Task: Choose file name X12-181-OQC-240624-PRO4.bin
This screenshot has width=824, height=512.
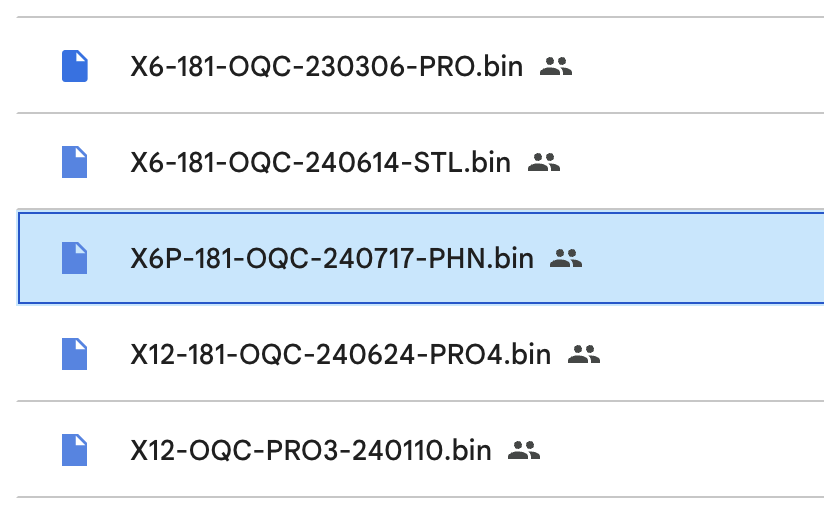Action: [x=341, y=354]
